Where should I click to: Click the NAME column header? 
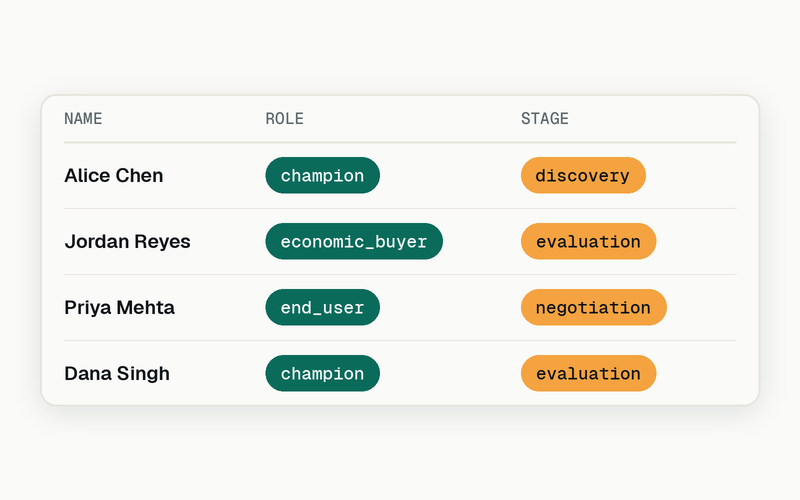(x=83, y=119)
